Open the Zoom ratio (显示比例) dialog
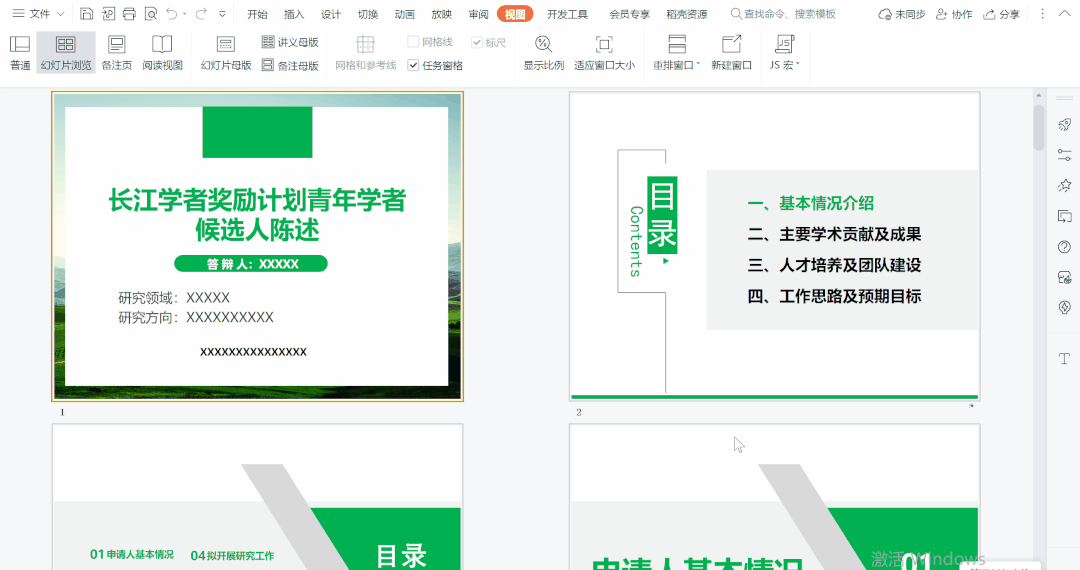The image size is (1080, 570). coord(543,53)
